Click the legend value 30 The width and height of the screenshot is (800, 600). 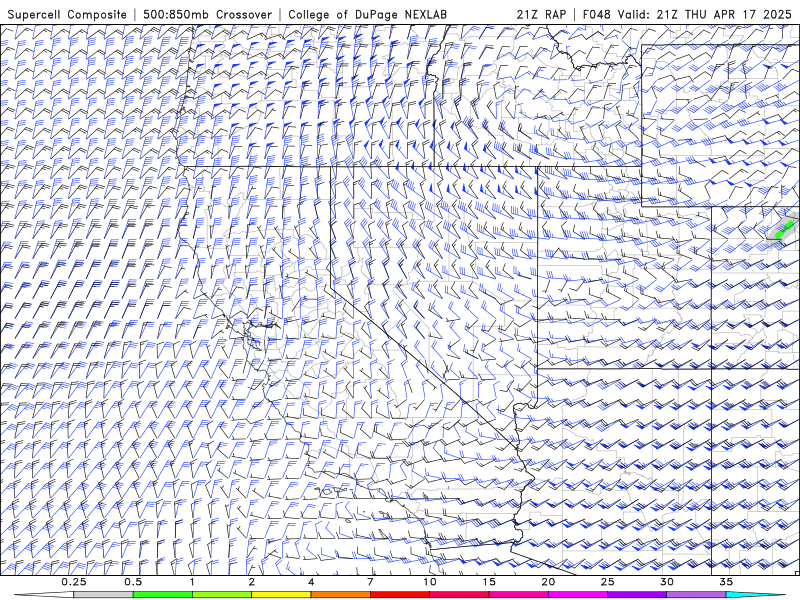coord(667,582)
